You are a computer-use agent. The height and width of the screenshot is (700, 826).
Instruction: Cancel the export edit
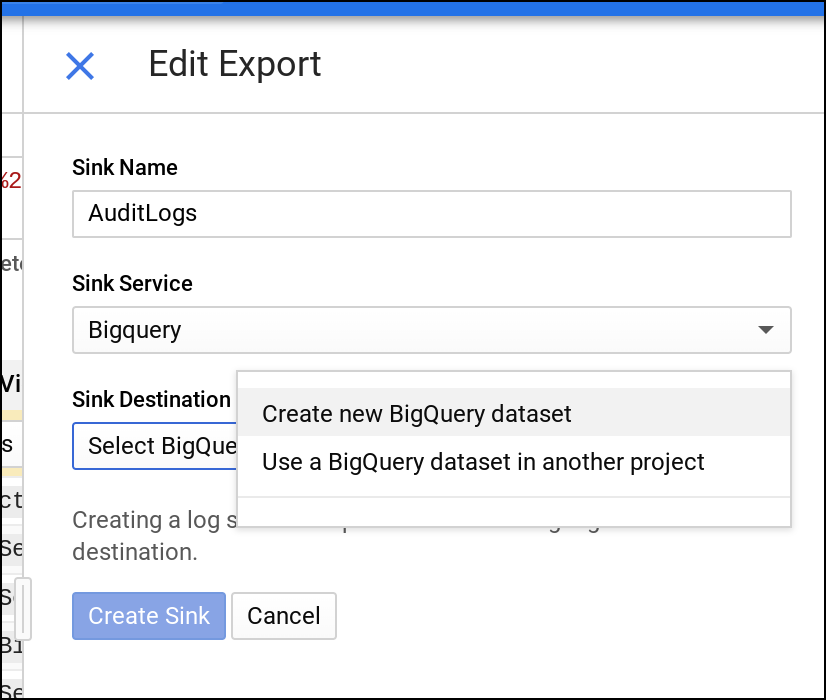tap(283, 616)
